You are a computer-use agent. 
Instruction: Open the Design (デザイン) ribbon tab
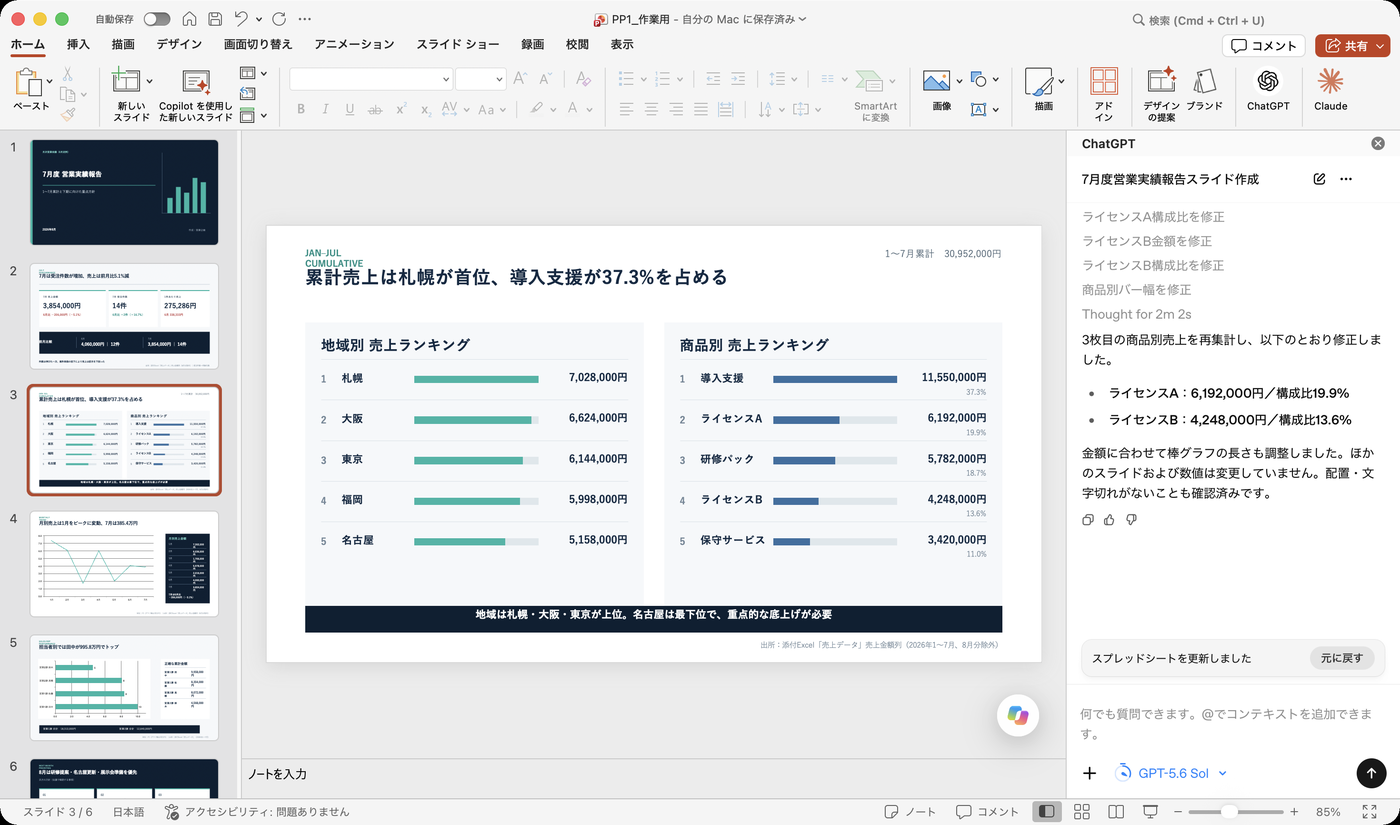tap(179, 44)
